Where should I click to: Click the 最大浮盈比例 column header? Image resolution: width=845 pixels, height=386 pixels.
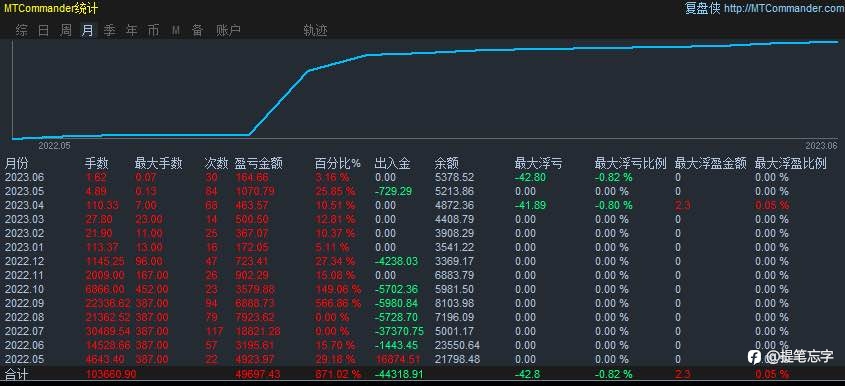click(791, 163)
